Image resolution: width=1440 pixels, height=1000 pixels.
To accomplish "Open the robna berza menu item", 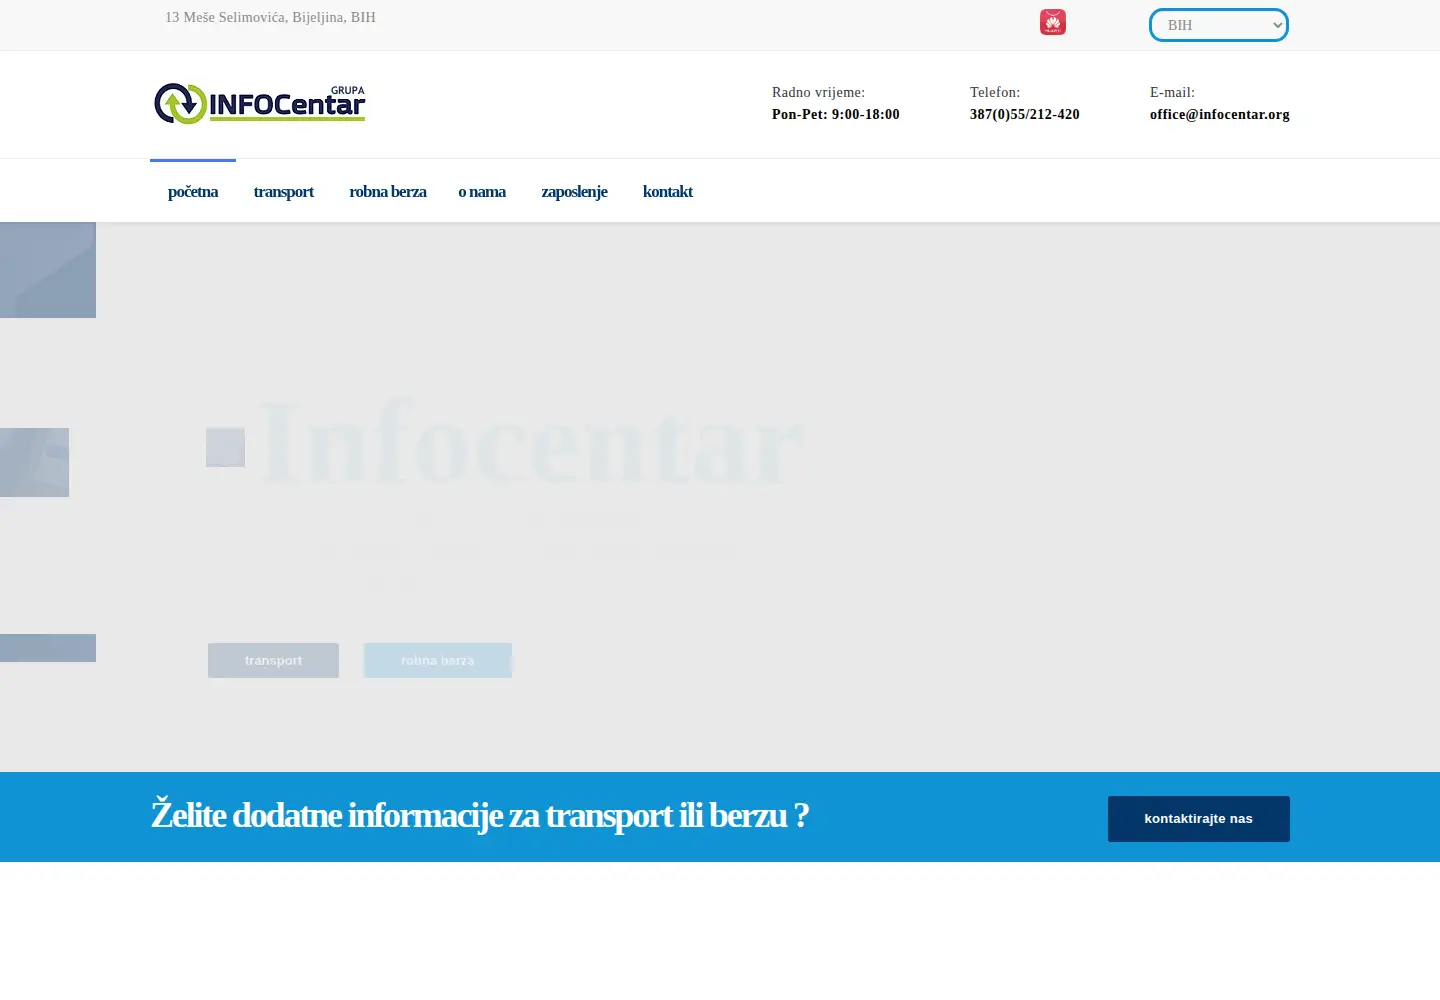I will [x=388, y=191].
